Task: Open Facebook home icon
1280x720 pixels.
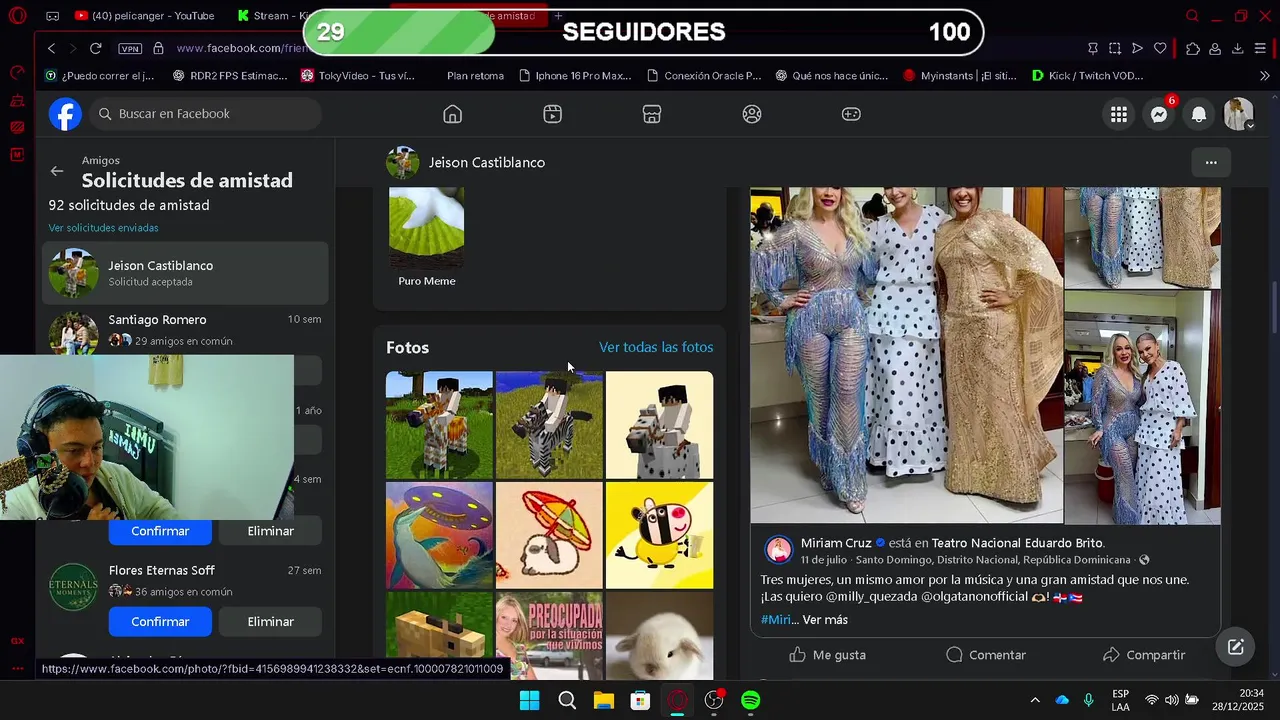Action: 452,114
